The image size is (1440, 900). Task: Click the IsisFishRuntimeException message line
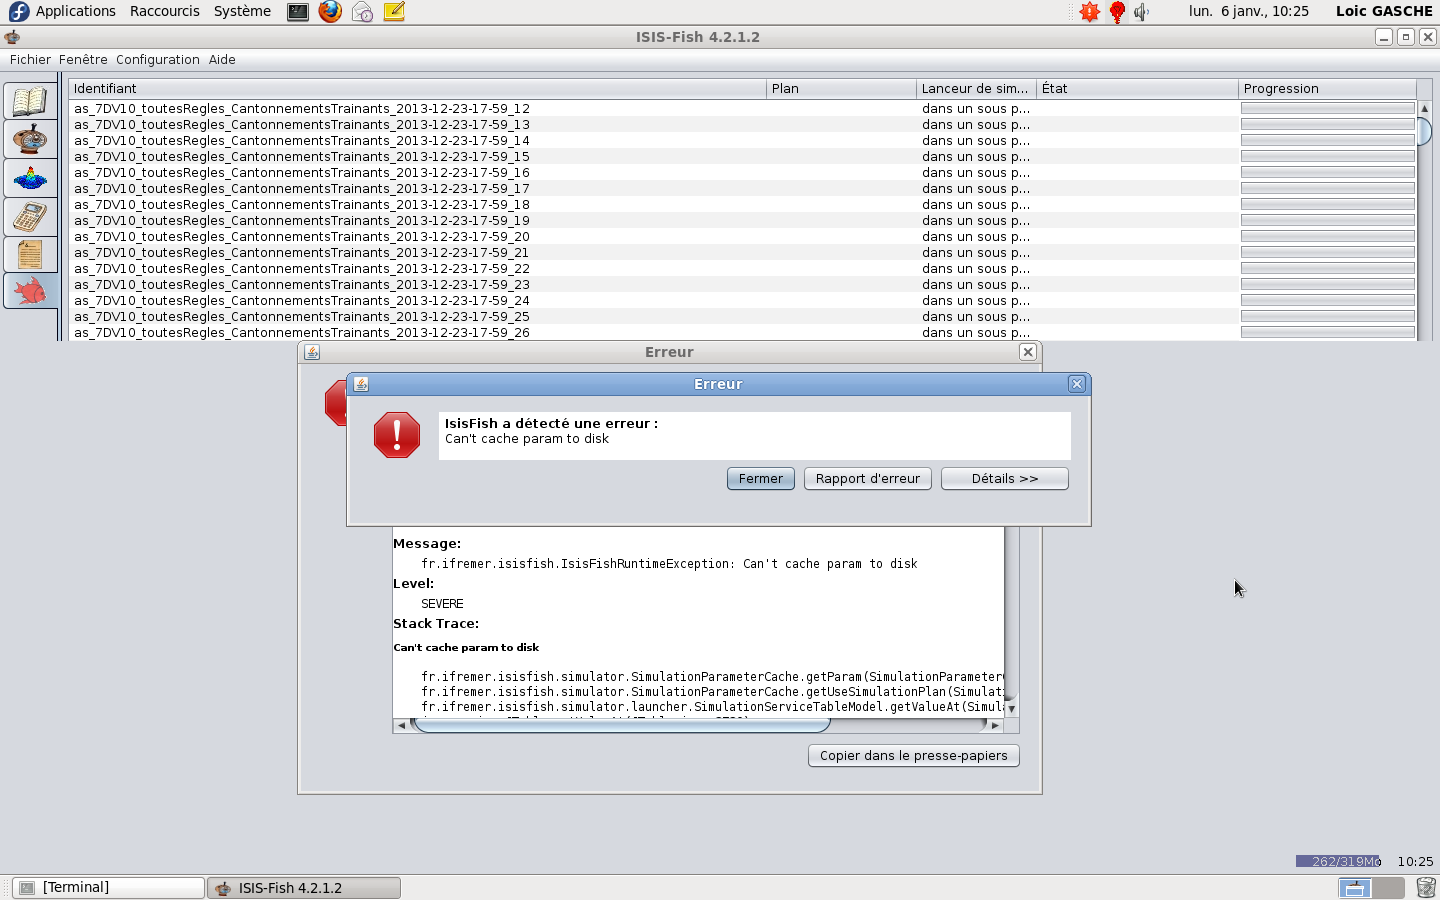(669, 564)
